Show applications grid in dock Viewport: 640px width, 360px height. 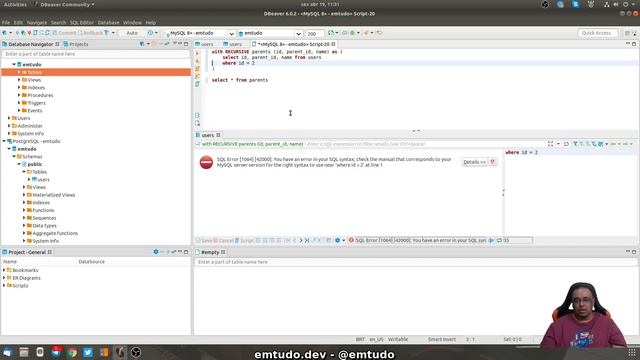click(632, 352)
